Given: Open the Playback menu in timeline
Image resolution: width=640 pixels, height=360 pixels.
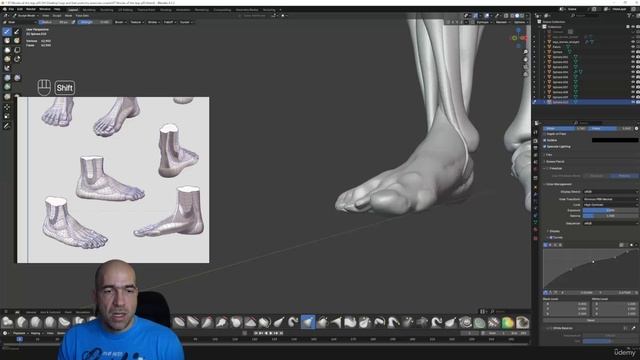Looking at the screenshot, I should tap(20, 333).
